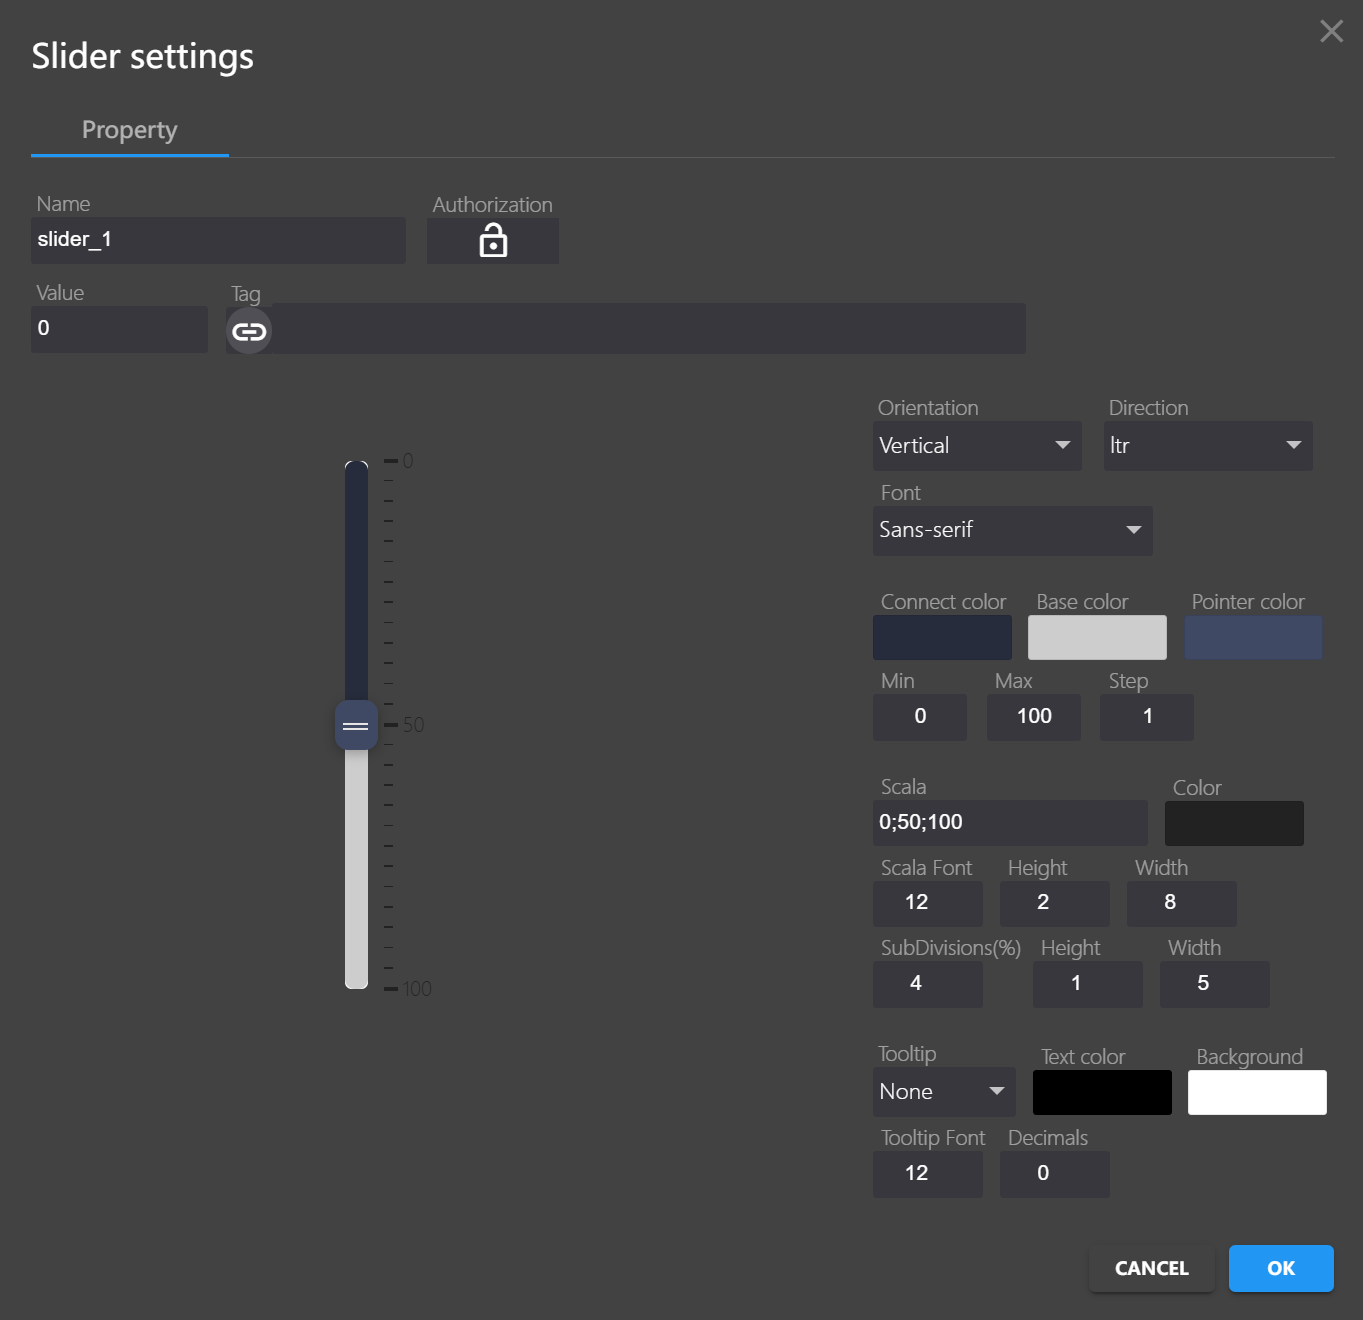This screenshot has height=1320, width=1363.
Task: Click the Step value field
Action: (x=1147, y=717)
